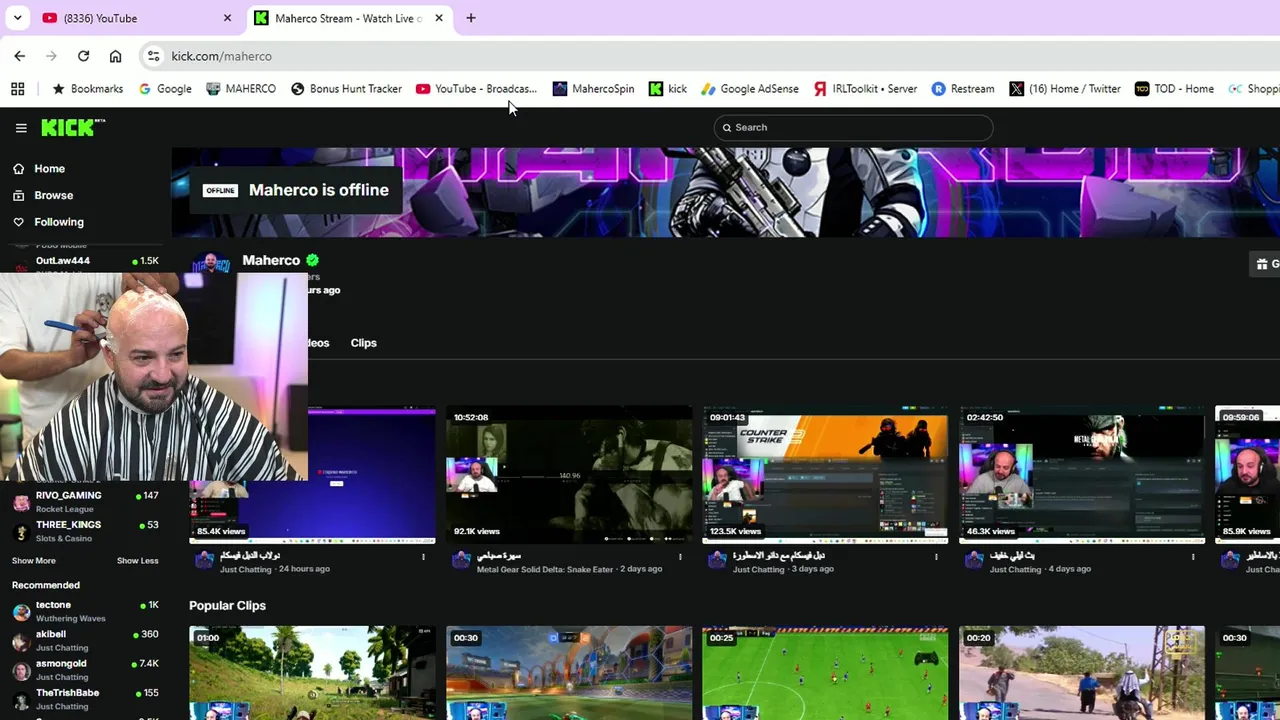The width and height of the screenshot is (1280, 720).
Task: Go back with browser back arrow
Action: coord(20,56)
